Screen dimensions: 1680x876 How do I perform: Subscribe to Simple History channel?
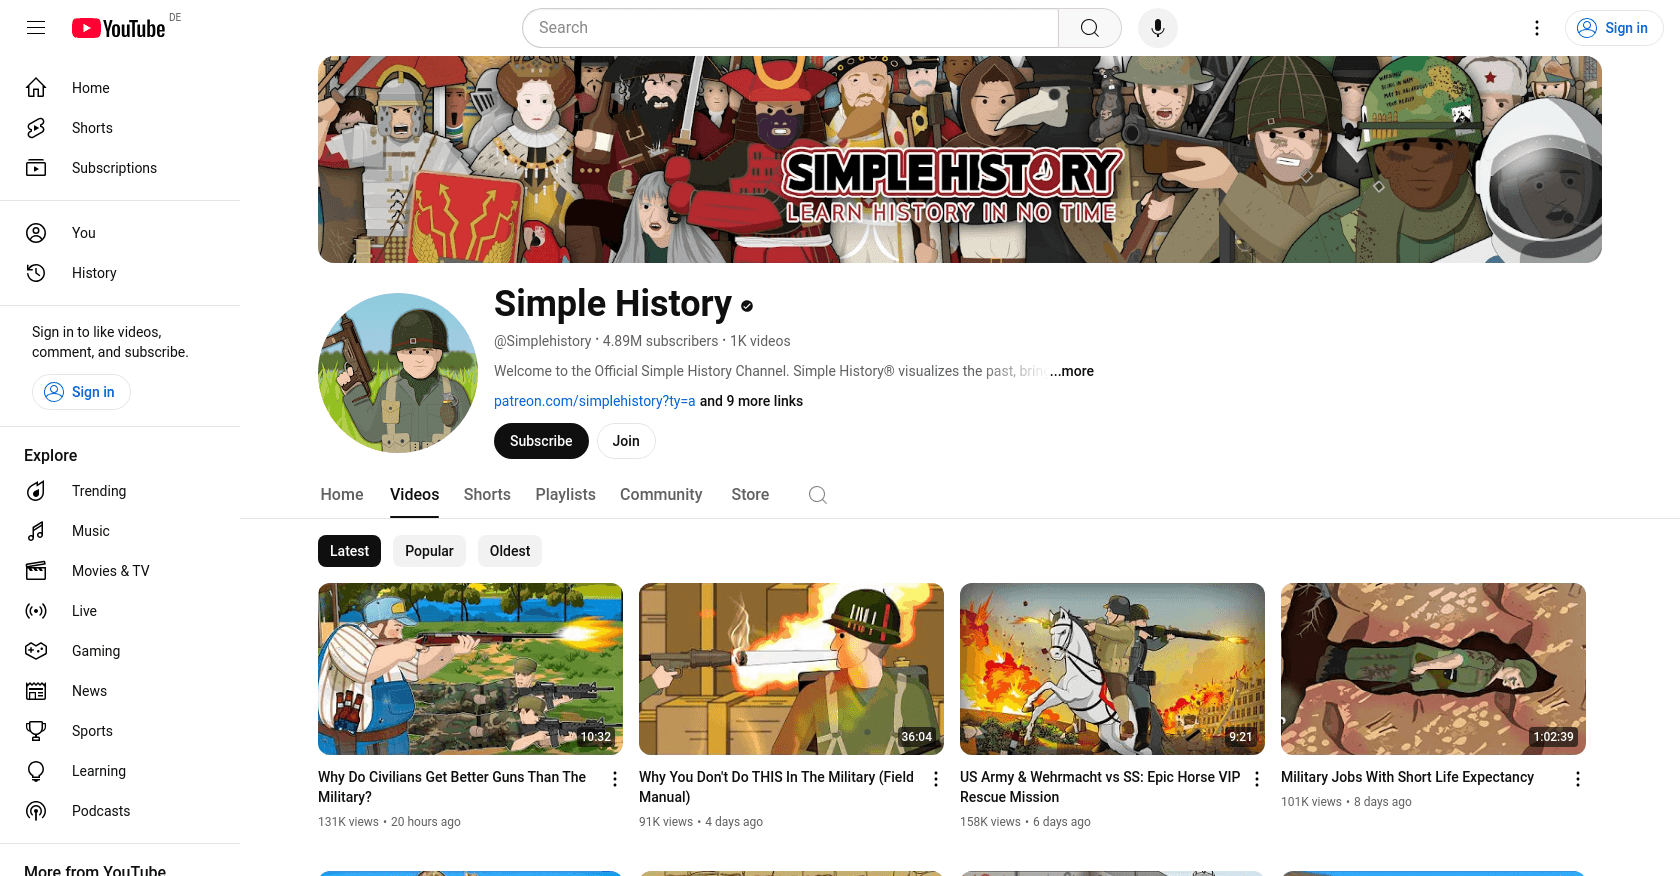point(541,441)
